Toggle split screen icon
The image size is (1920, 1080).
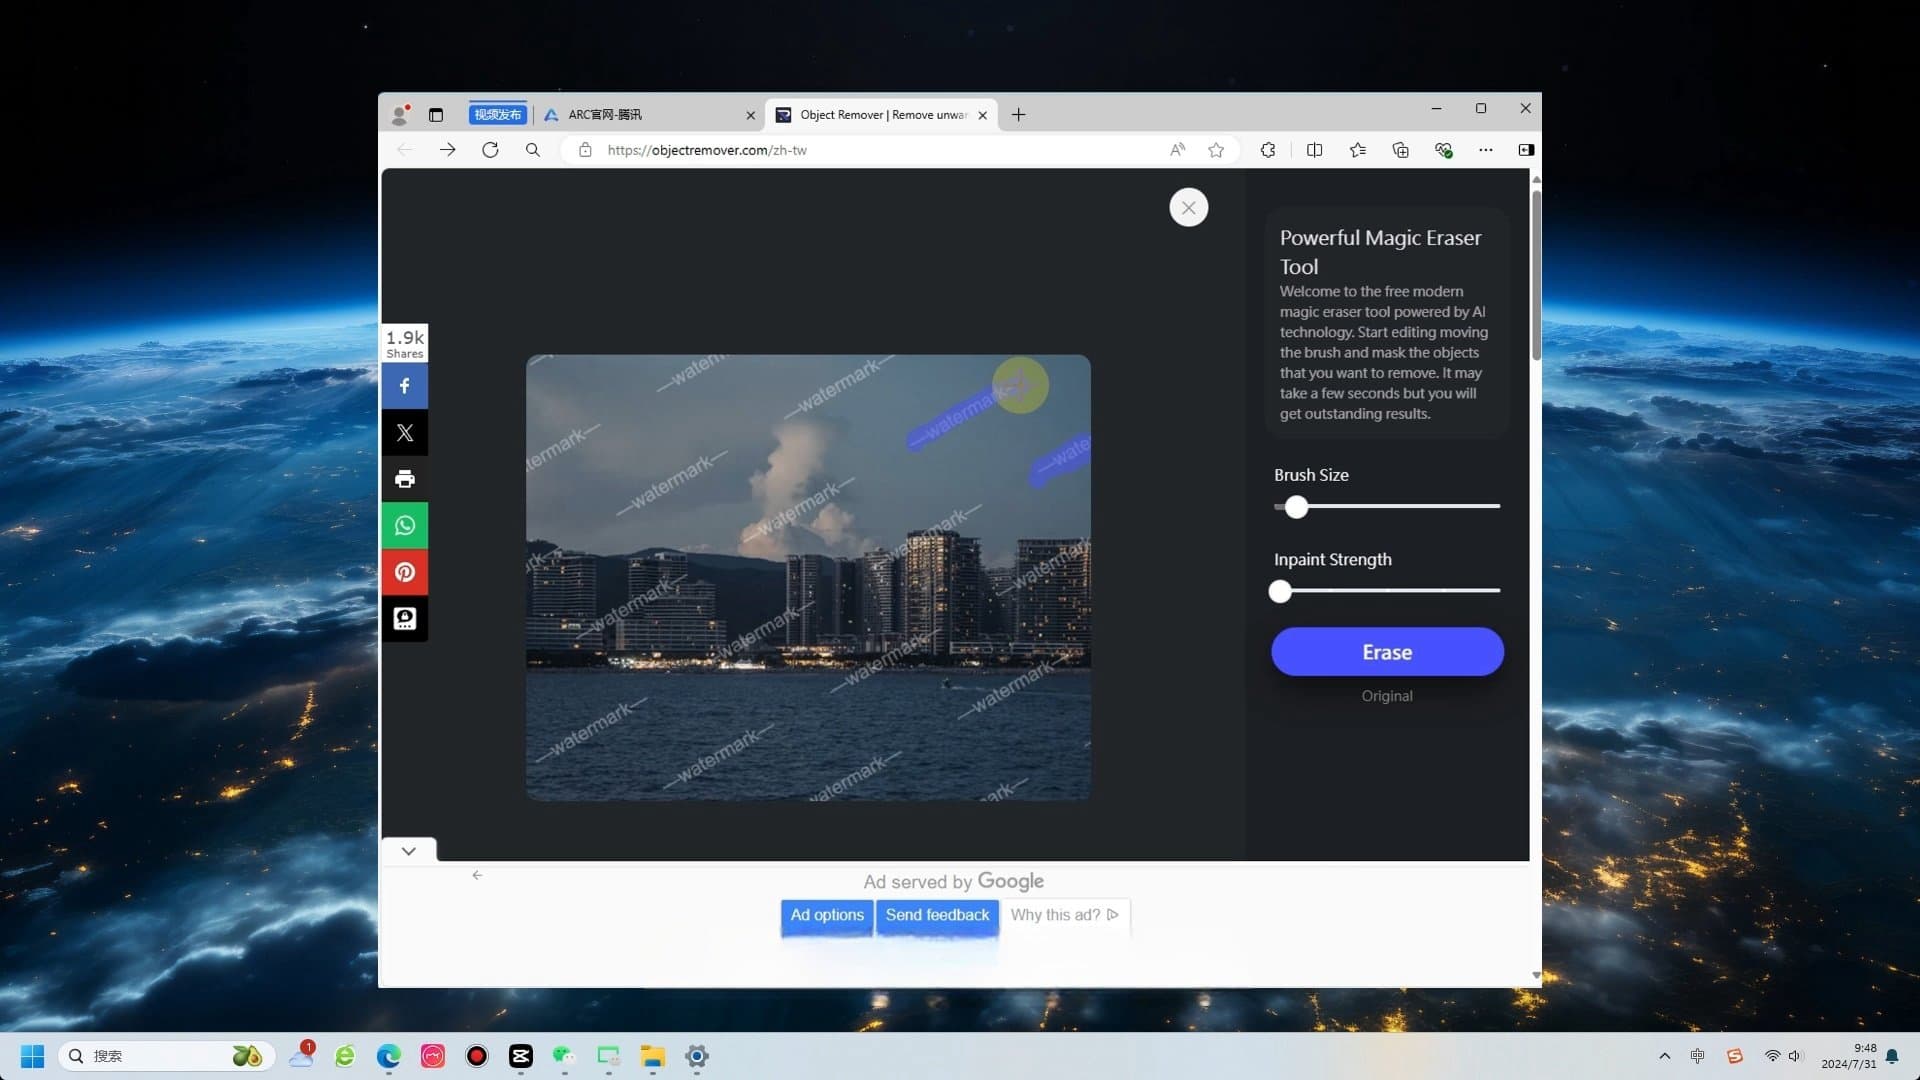click(x=1314, y=150)
